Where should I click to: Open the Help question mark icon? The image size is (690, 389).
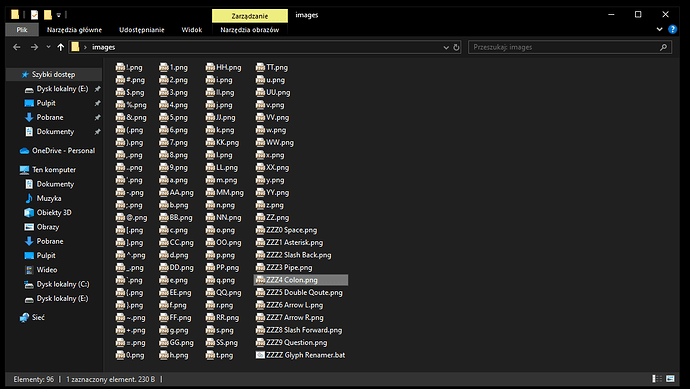pyautogui.click(x=672, y=29)
